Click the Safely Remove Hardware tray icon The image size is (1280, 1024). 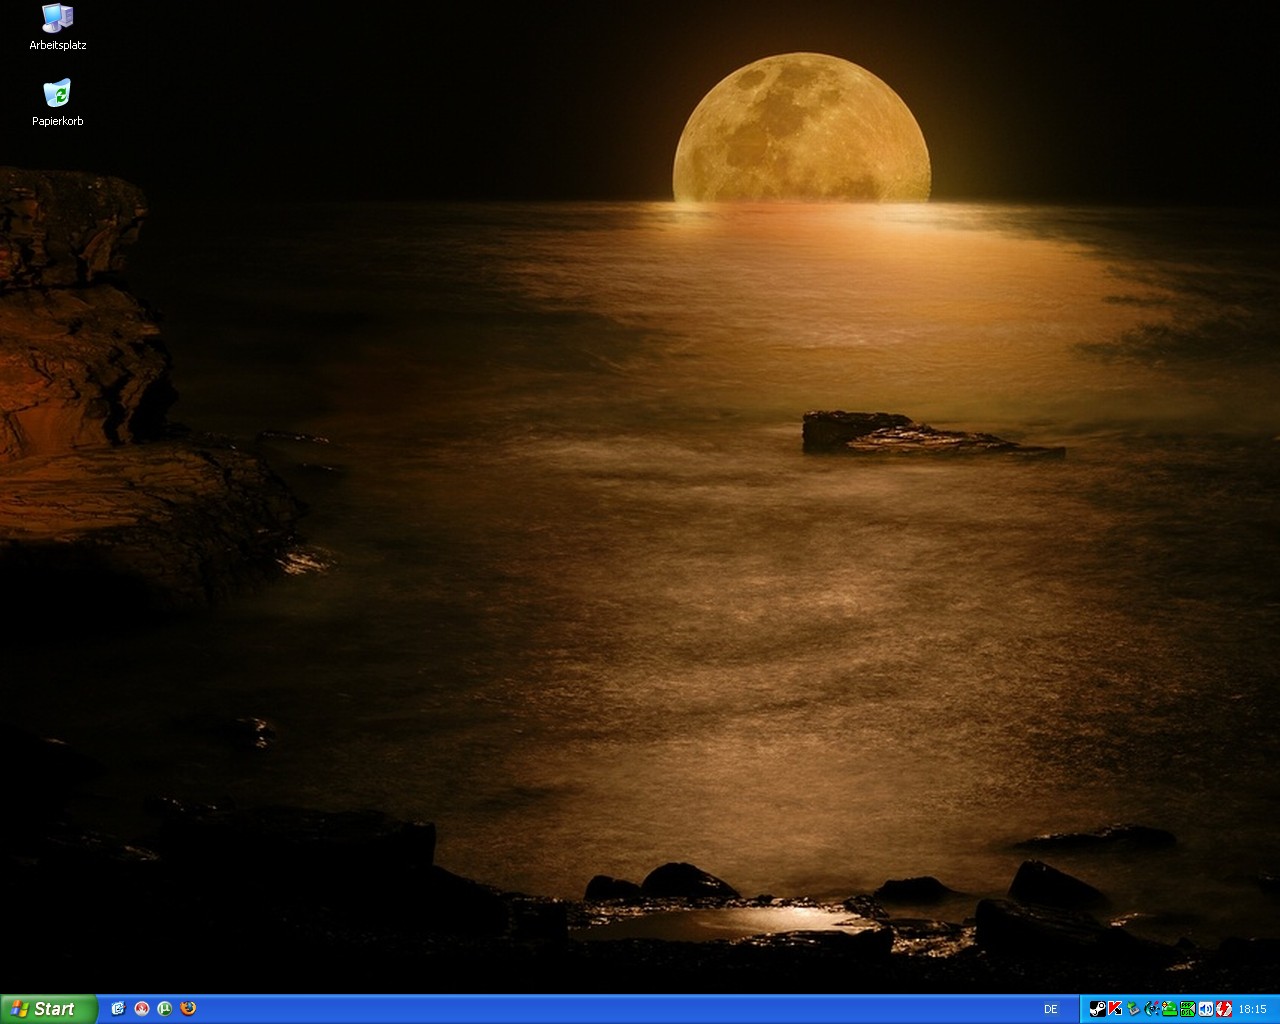tap(1133, 1010)
